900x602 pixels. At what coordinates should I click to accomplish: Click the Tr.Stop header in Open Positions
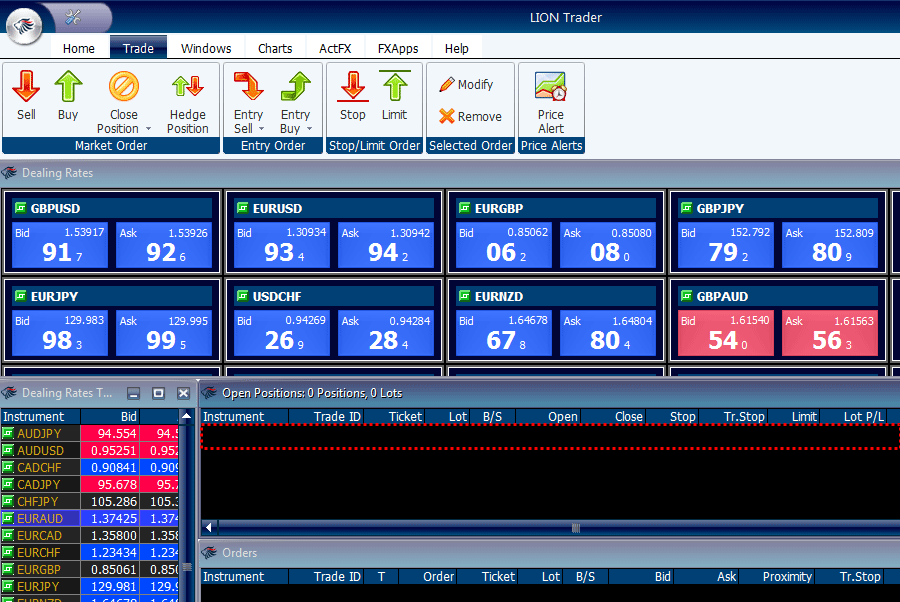tap(734, 417)
